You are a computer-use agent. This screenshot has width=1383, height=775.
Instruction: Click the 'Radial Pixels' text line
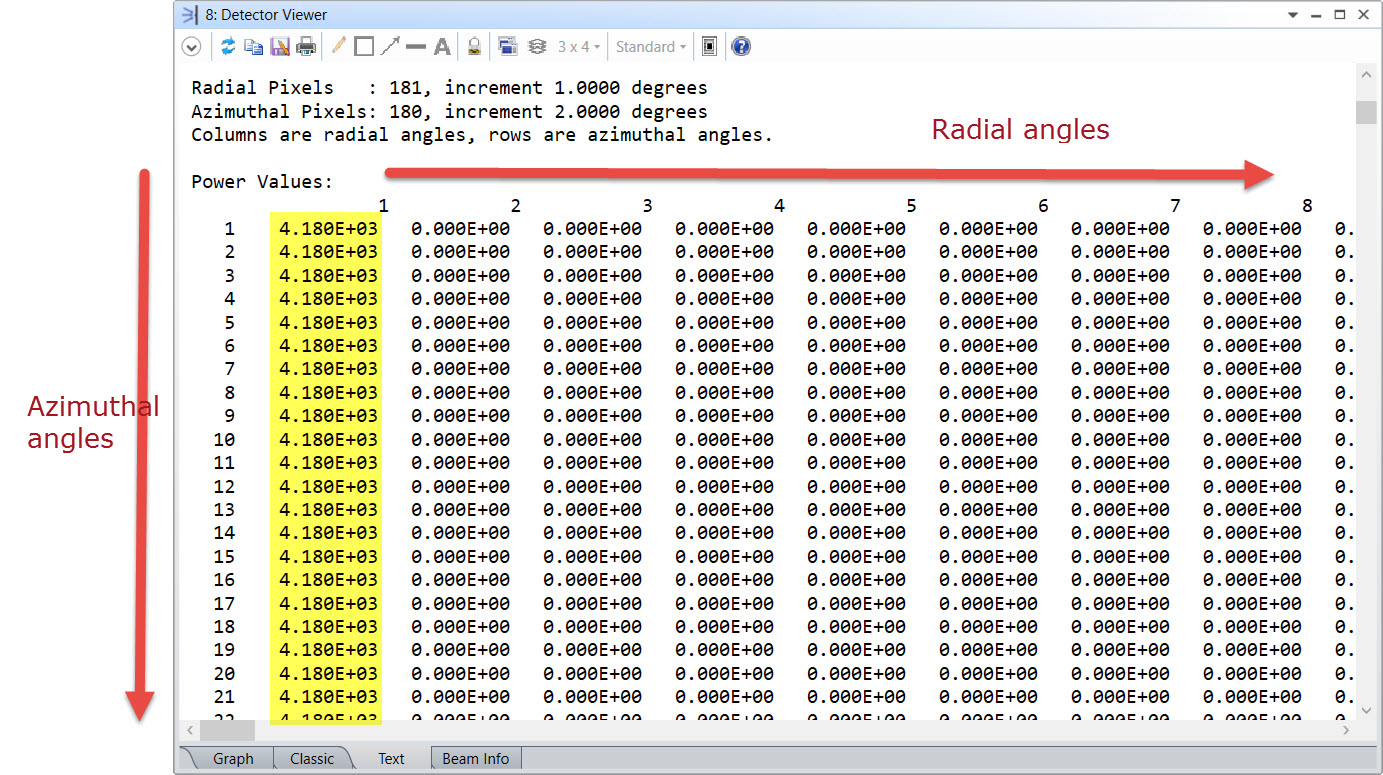click(x=449, y=88)
